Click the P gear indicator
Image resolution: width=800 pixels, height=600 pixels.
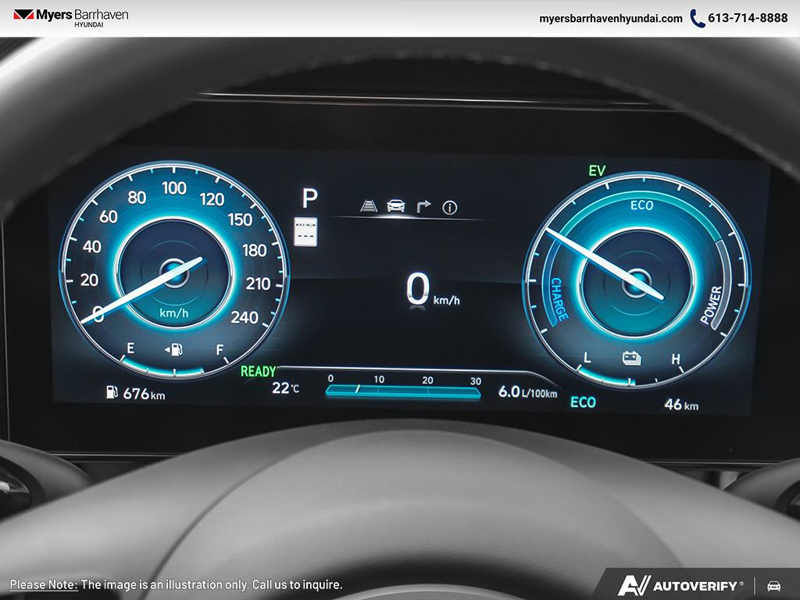coord(310,197)
